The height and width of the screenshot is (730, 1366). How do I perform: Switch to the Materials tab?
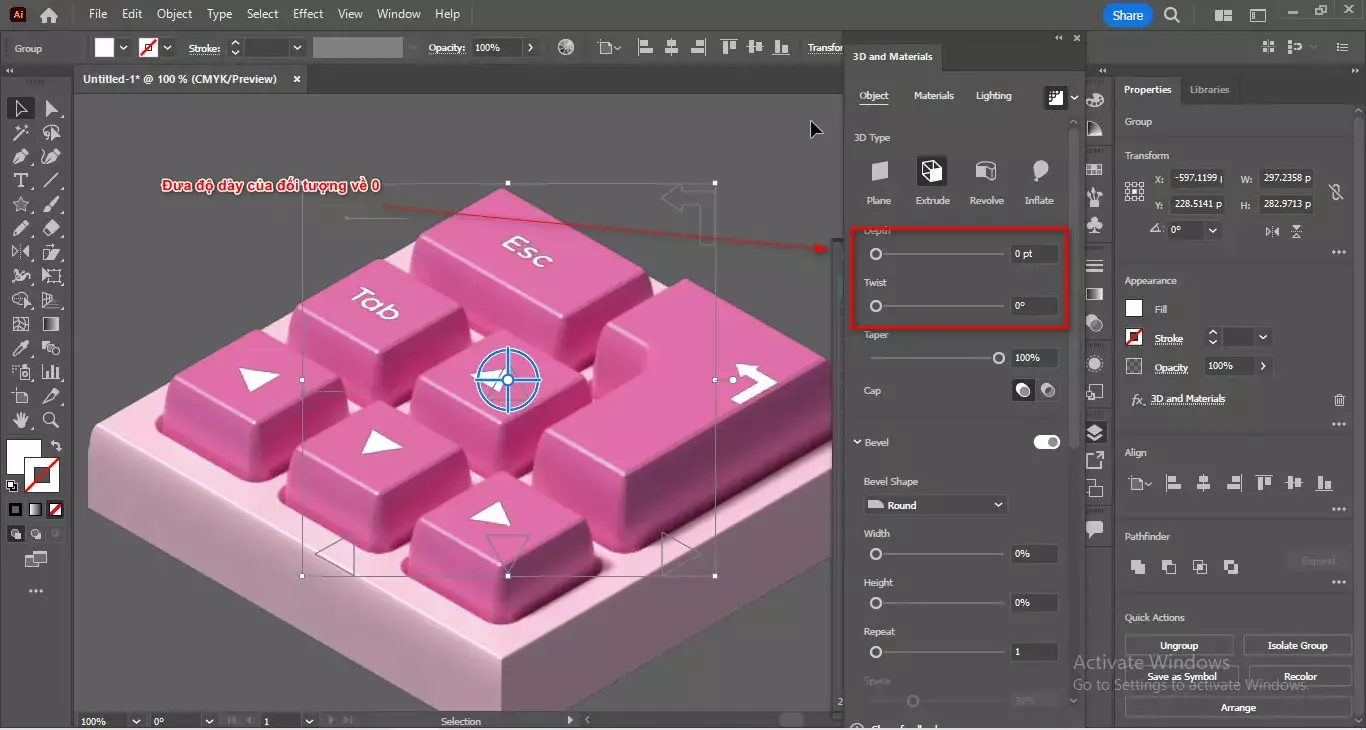934,95
